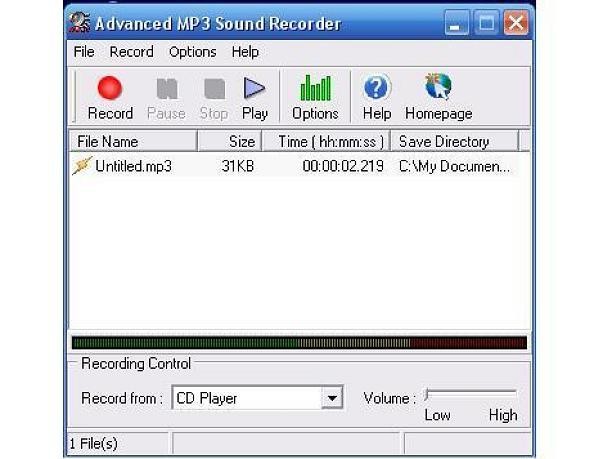Click the Untitled.mp3 file icon
The height and width of the screenshot is (459, 612).
82,166
